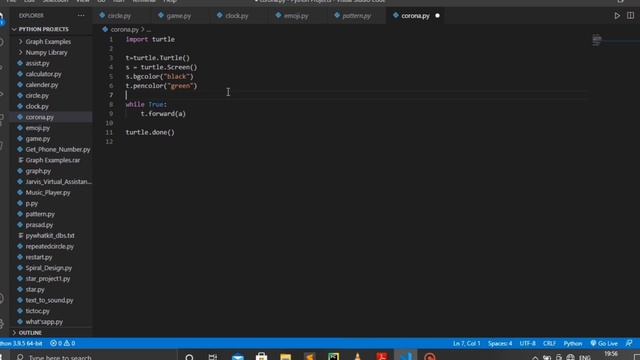Change indentation via Spaces: 4

click(x=500, y=343)
